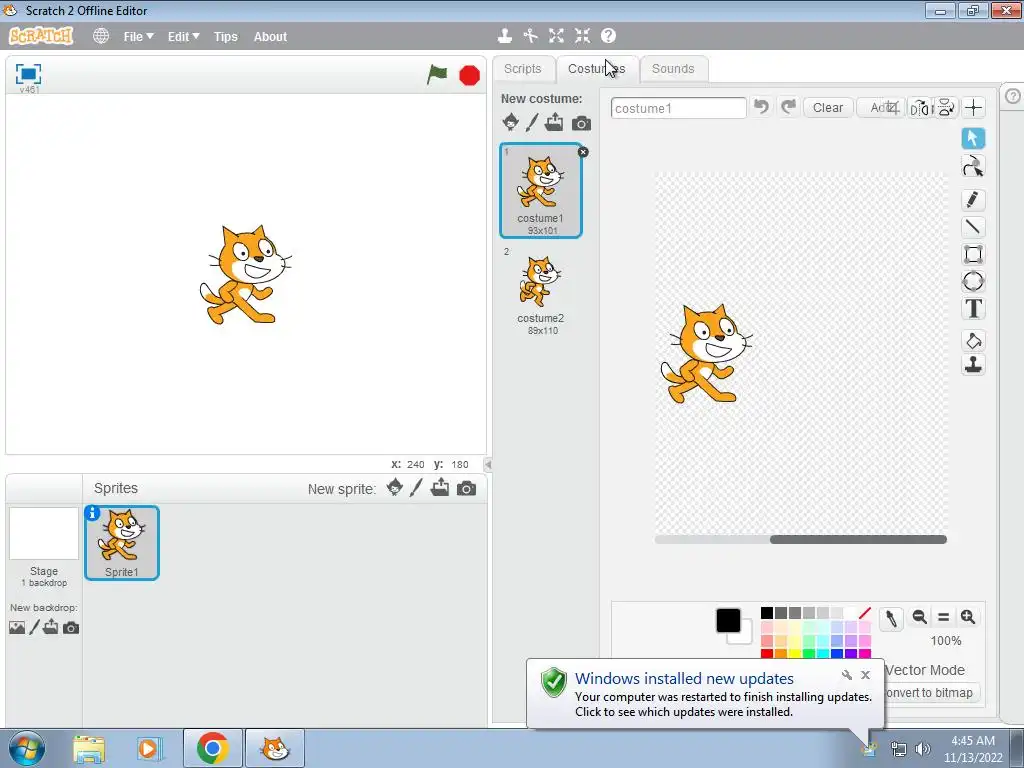
Task: Open the About menu item
Action: [x=270, y=37]
